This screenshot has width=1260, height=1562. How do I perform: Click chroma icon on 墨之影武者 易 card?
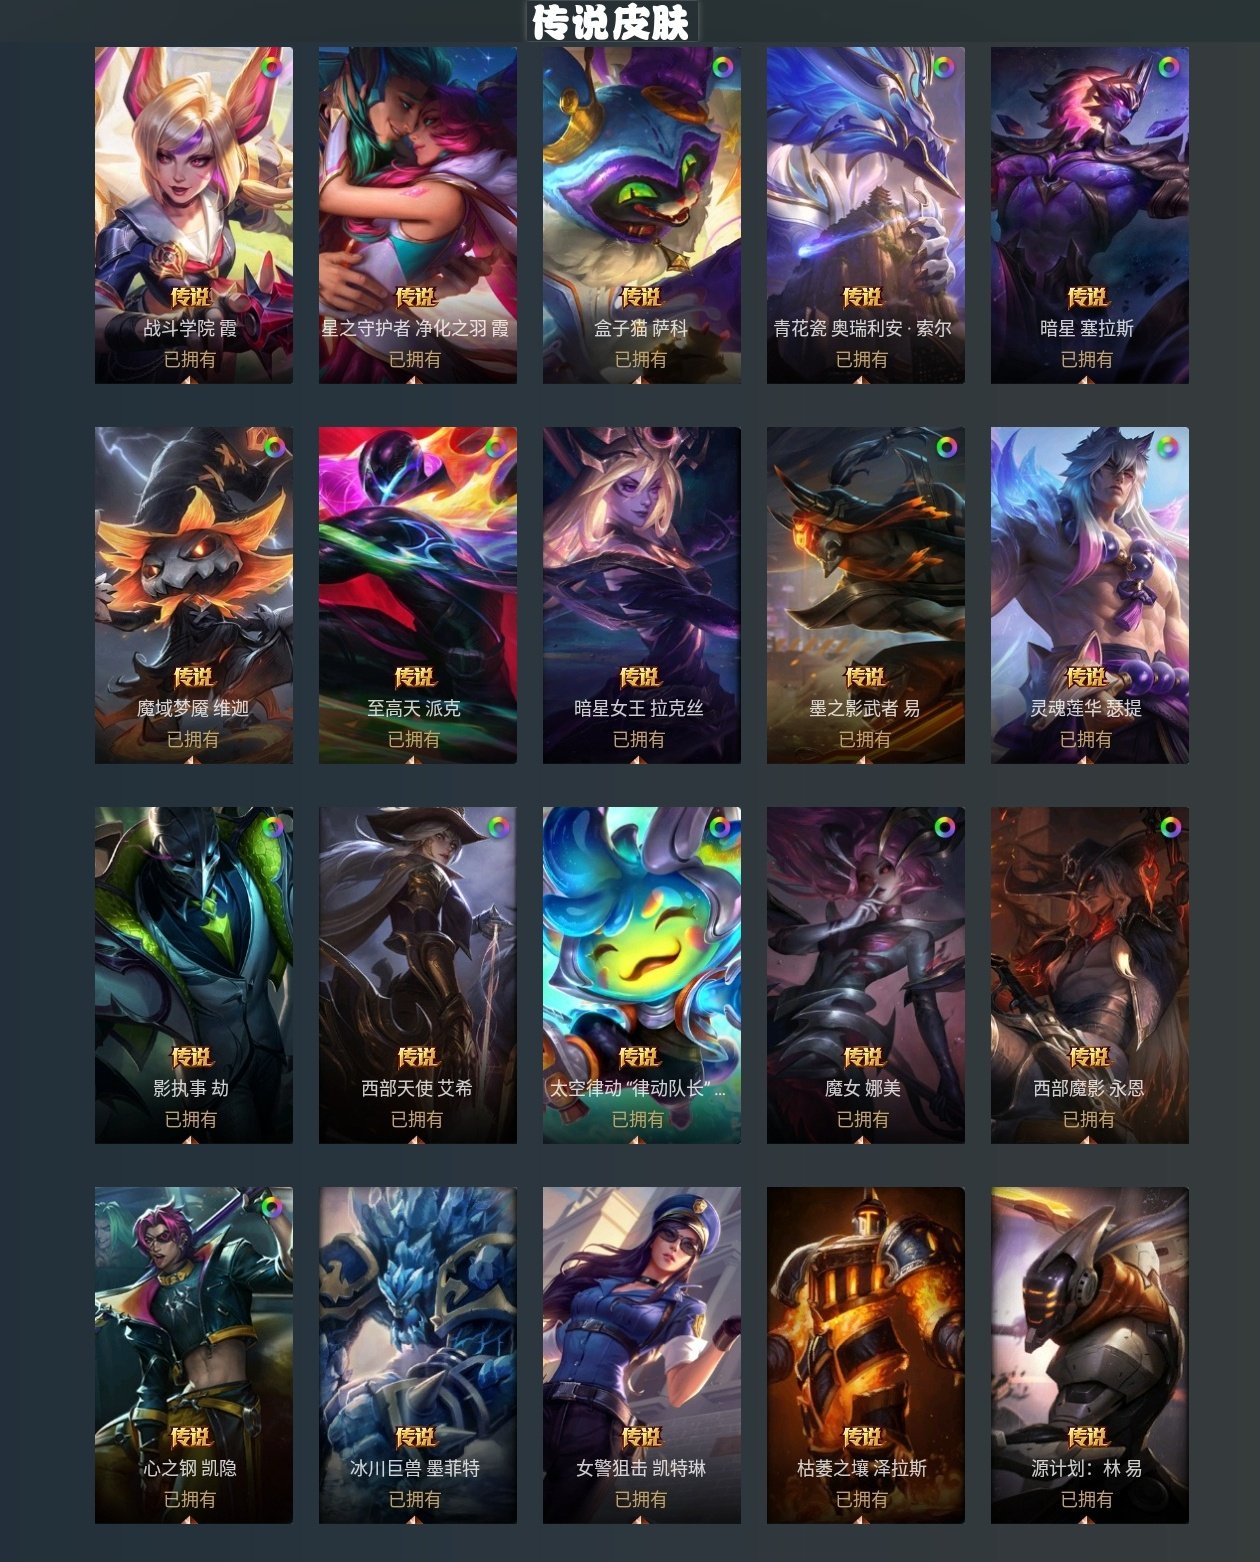946,447
